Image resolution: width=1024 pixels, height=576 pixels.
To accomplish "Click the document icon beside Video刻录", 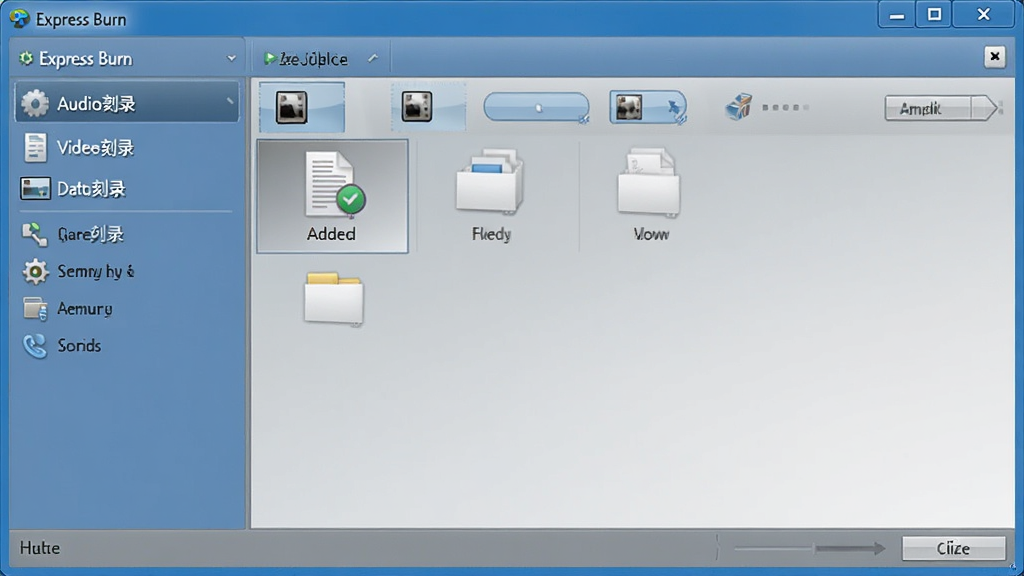I will click(35, 148).
